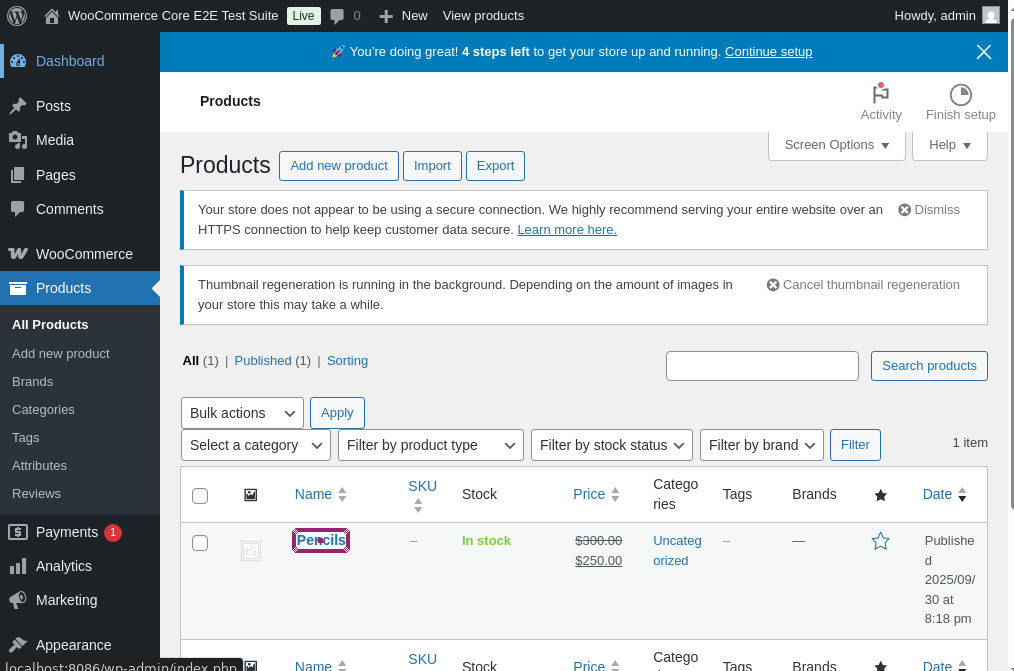The height and width of the screenshot is (671, 1014).
Task: Select the Pencils product checkbox
Action: 200,542
